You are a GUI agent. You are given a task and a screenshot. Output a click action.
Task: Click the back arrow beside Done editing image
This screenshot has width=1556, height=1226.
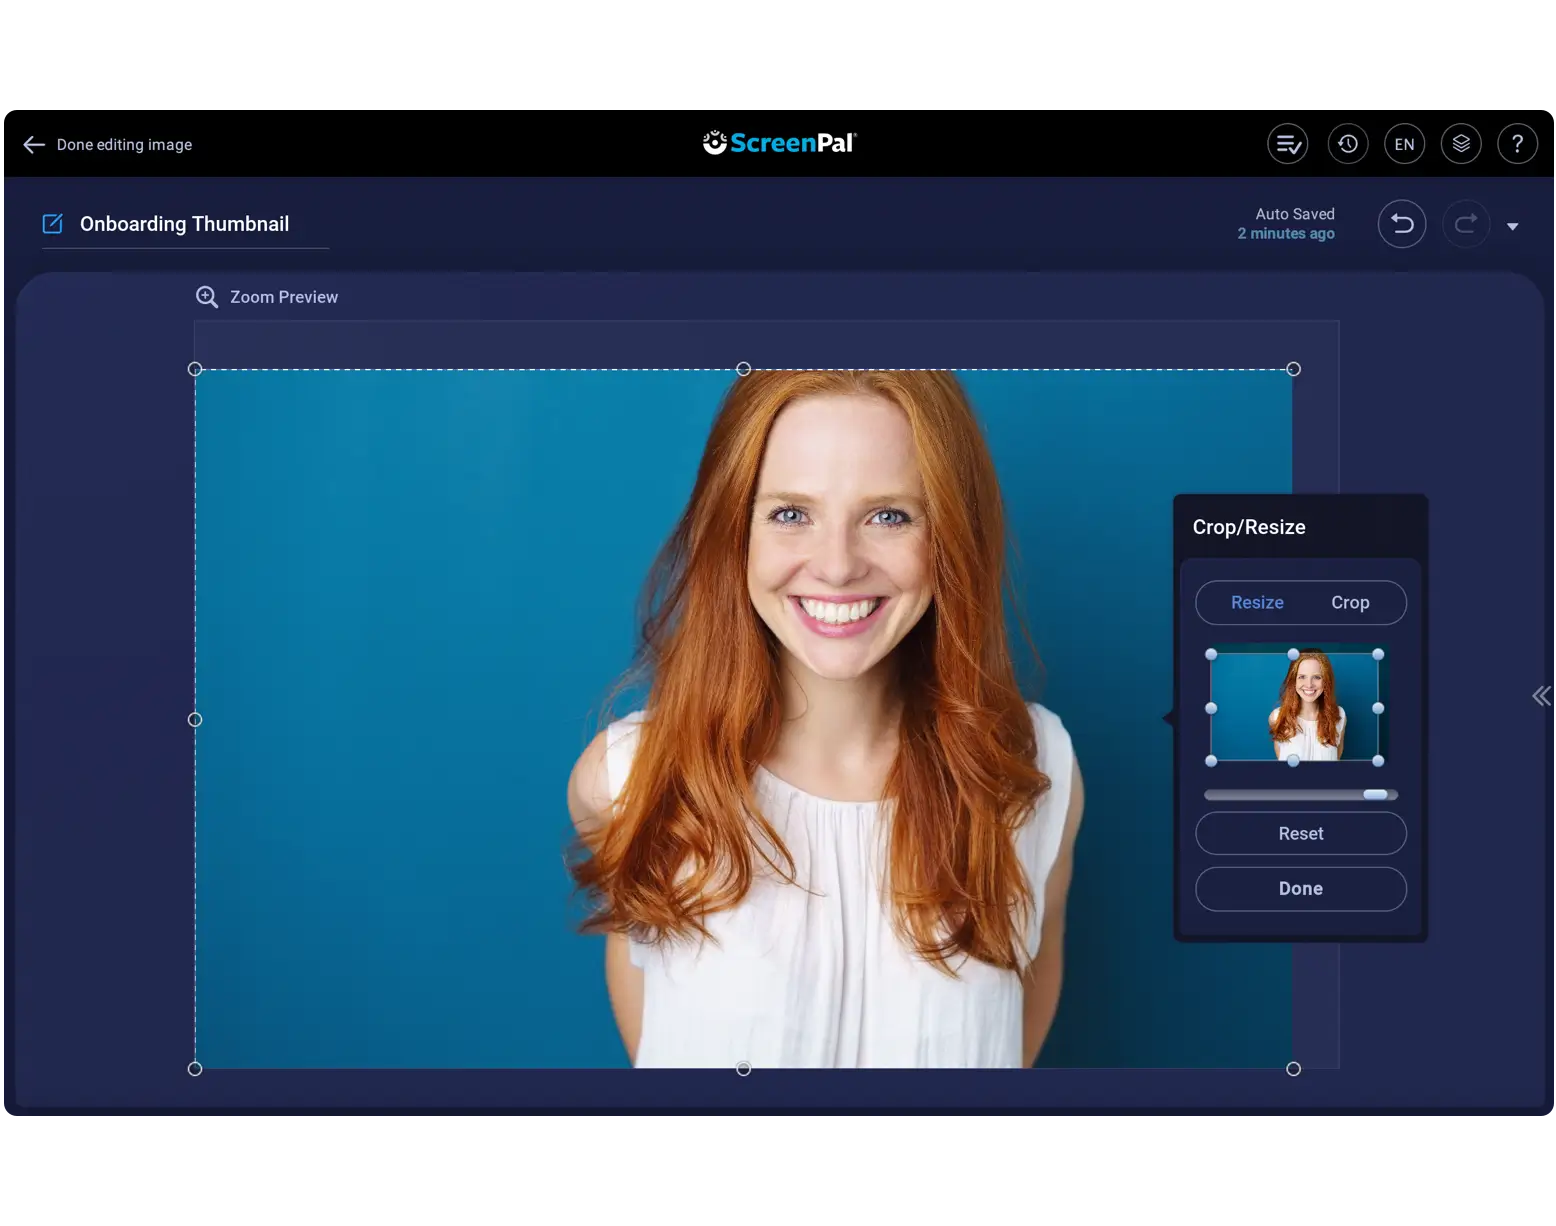pyautogui.click(x=34, y=145)
